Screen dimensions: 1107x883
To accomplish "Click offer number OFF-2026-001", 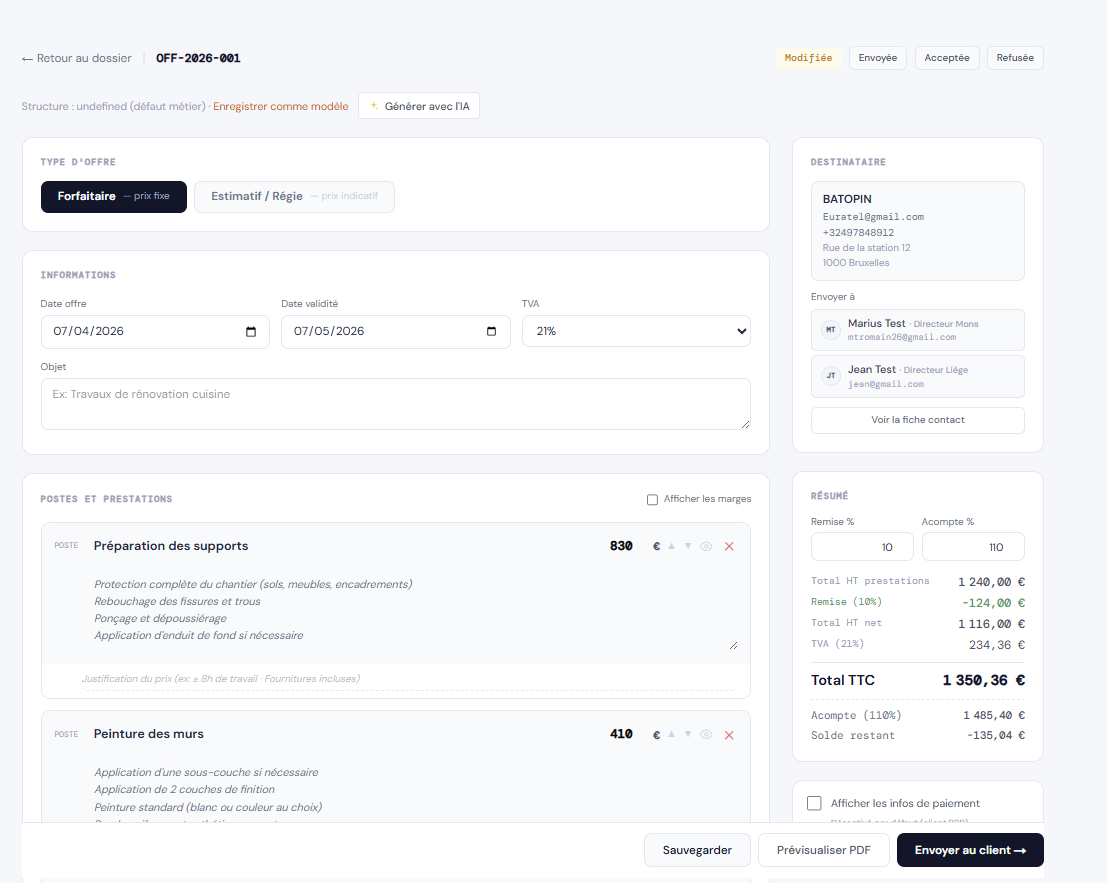I will point(198,59).
